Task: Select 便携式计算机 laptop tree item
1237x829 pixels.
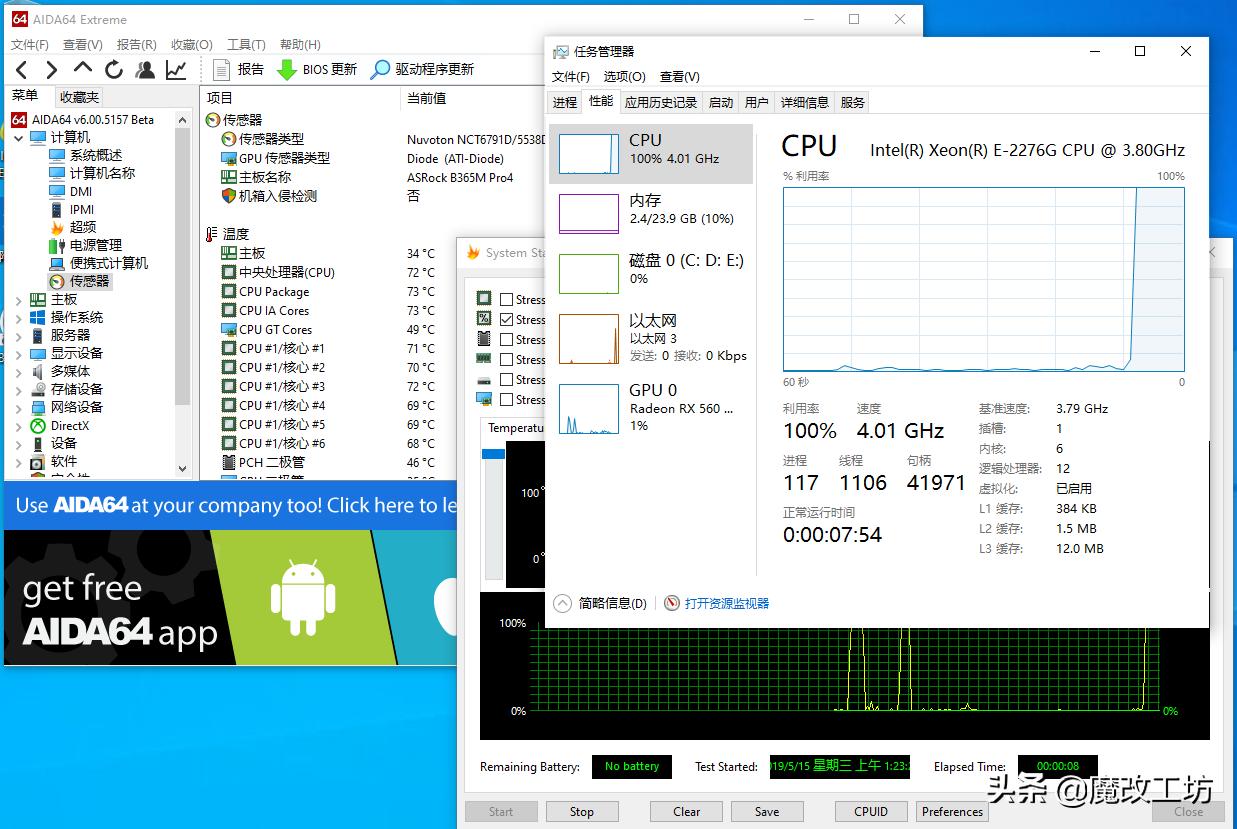Action: (x=98, y=263)
